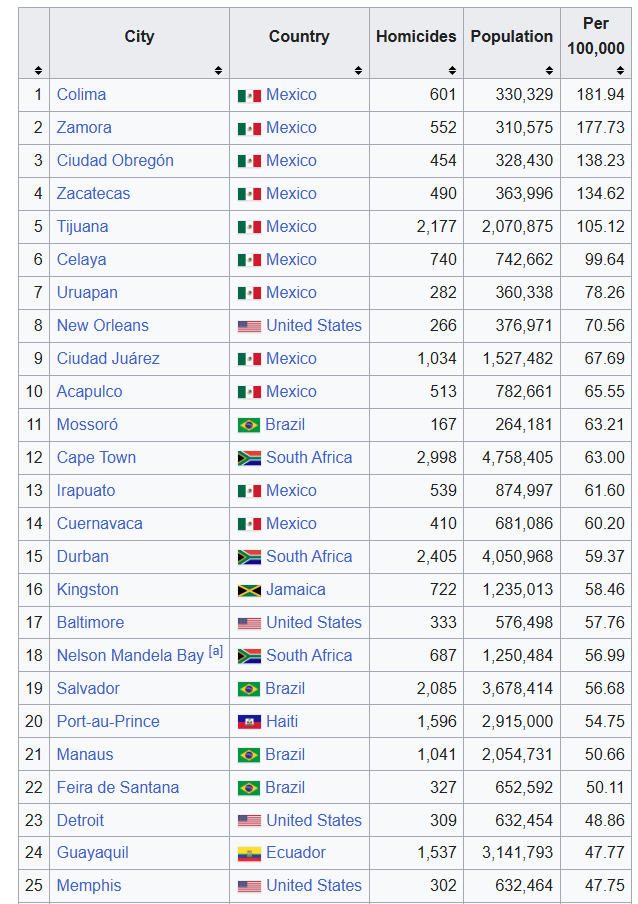638x904 pixels.
Task: Click Brazil flag in Manaus row
Action: tap(249, 755)
